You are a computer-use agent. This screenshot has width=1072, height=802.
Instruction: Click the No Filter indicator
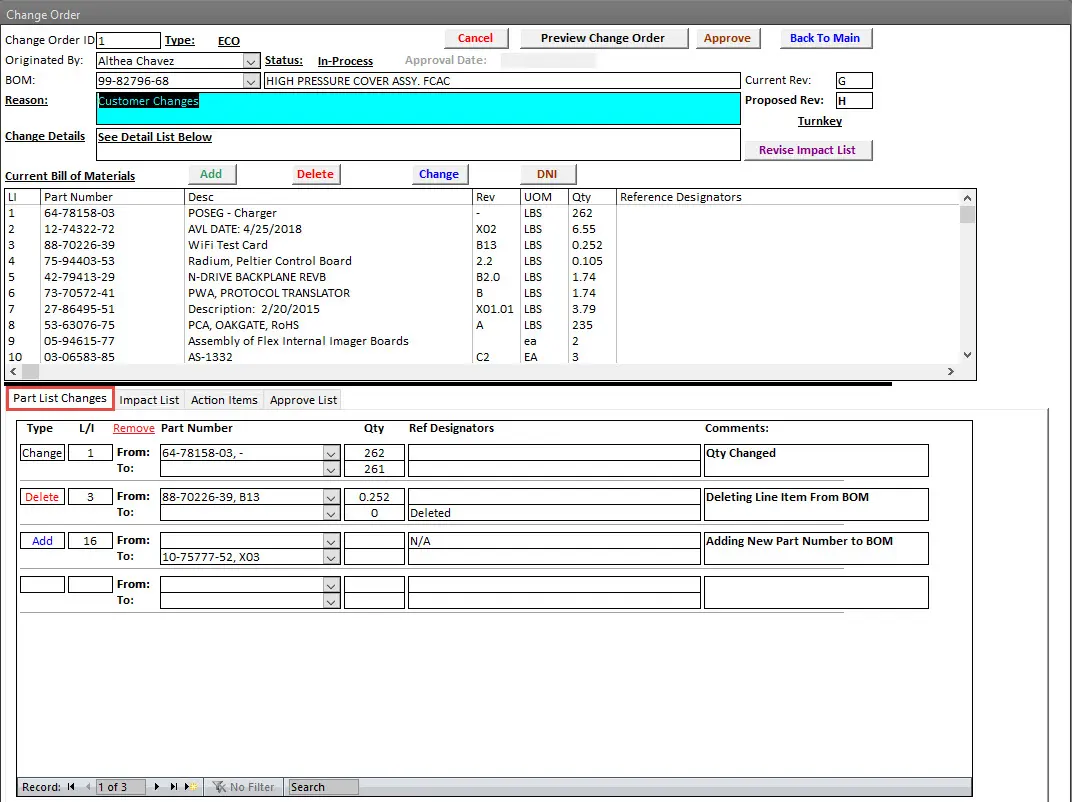click(243, 787)
